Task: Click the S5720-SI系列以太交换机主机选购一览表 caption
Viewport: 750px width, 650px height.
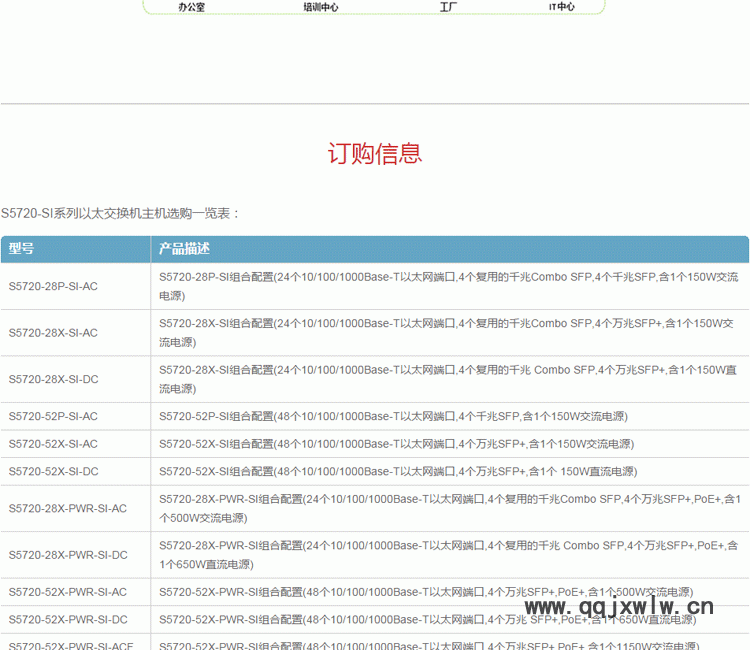Action: point(120,213)
